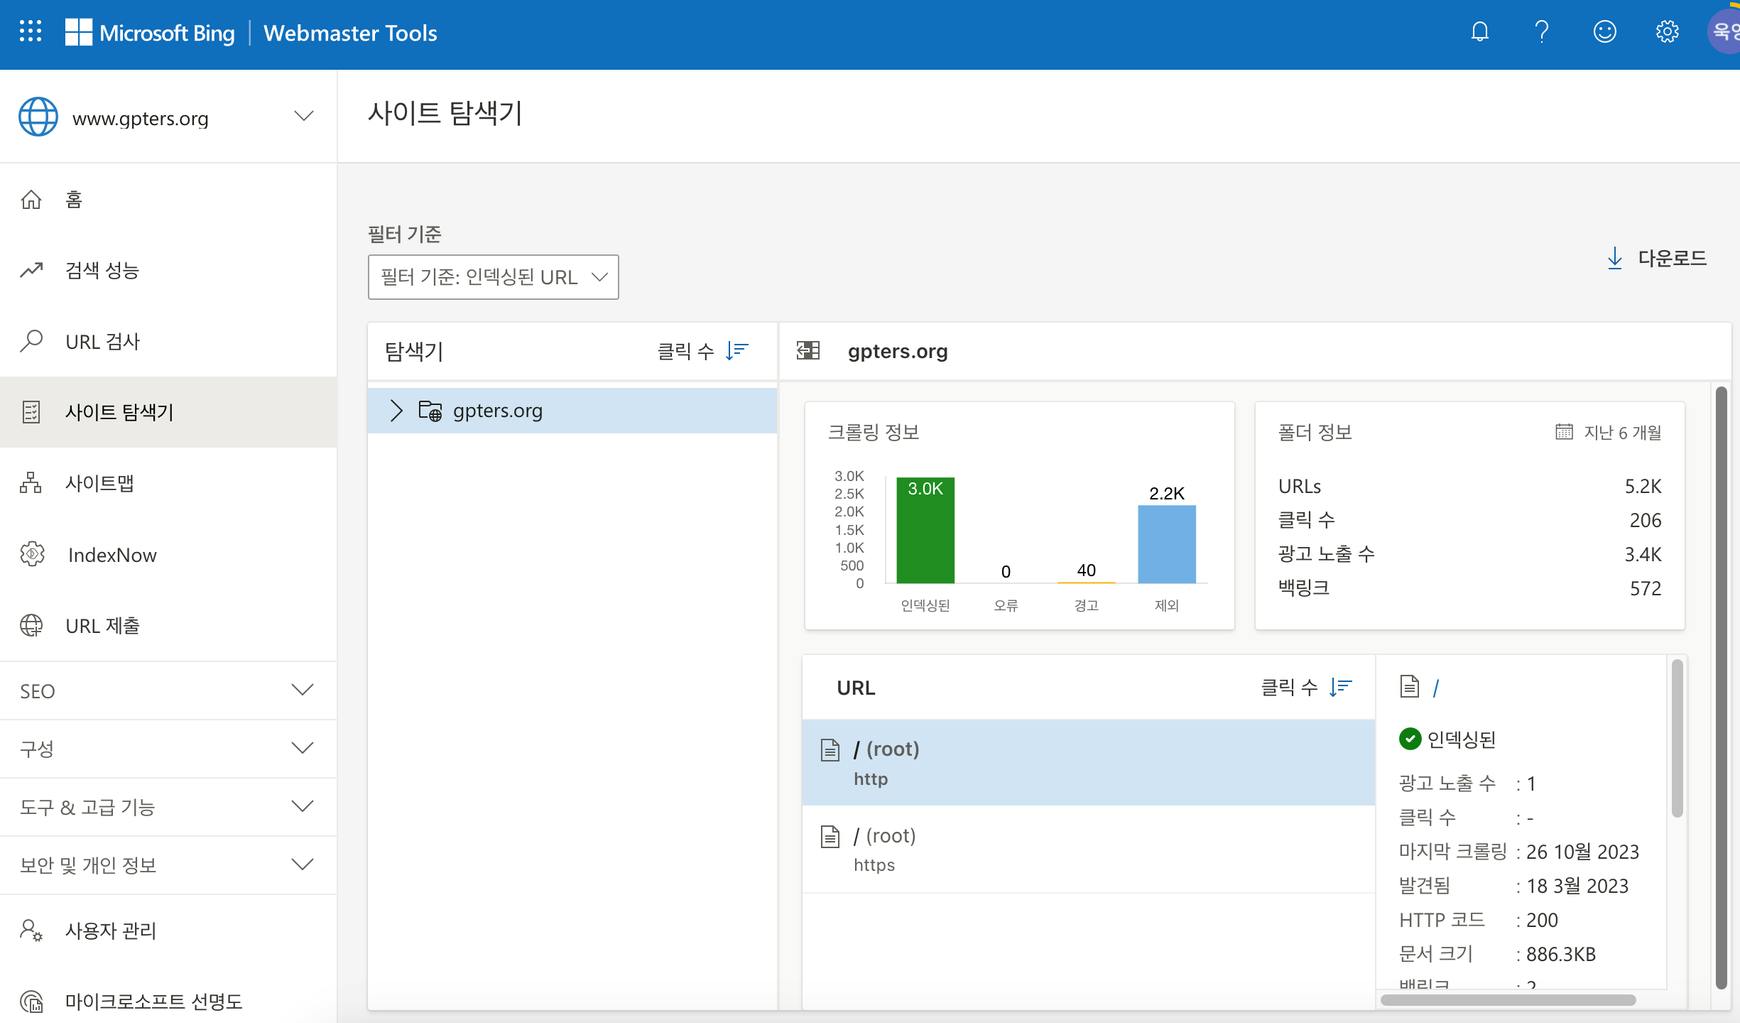
Task: Click the sort icon in 탐색기 header
Action: (737, 351)
